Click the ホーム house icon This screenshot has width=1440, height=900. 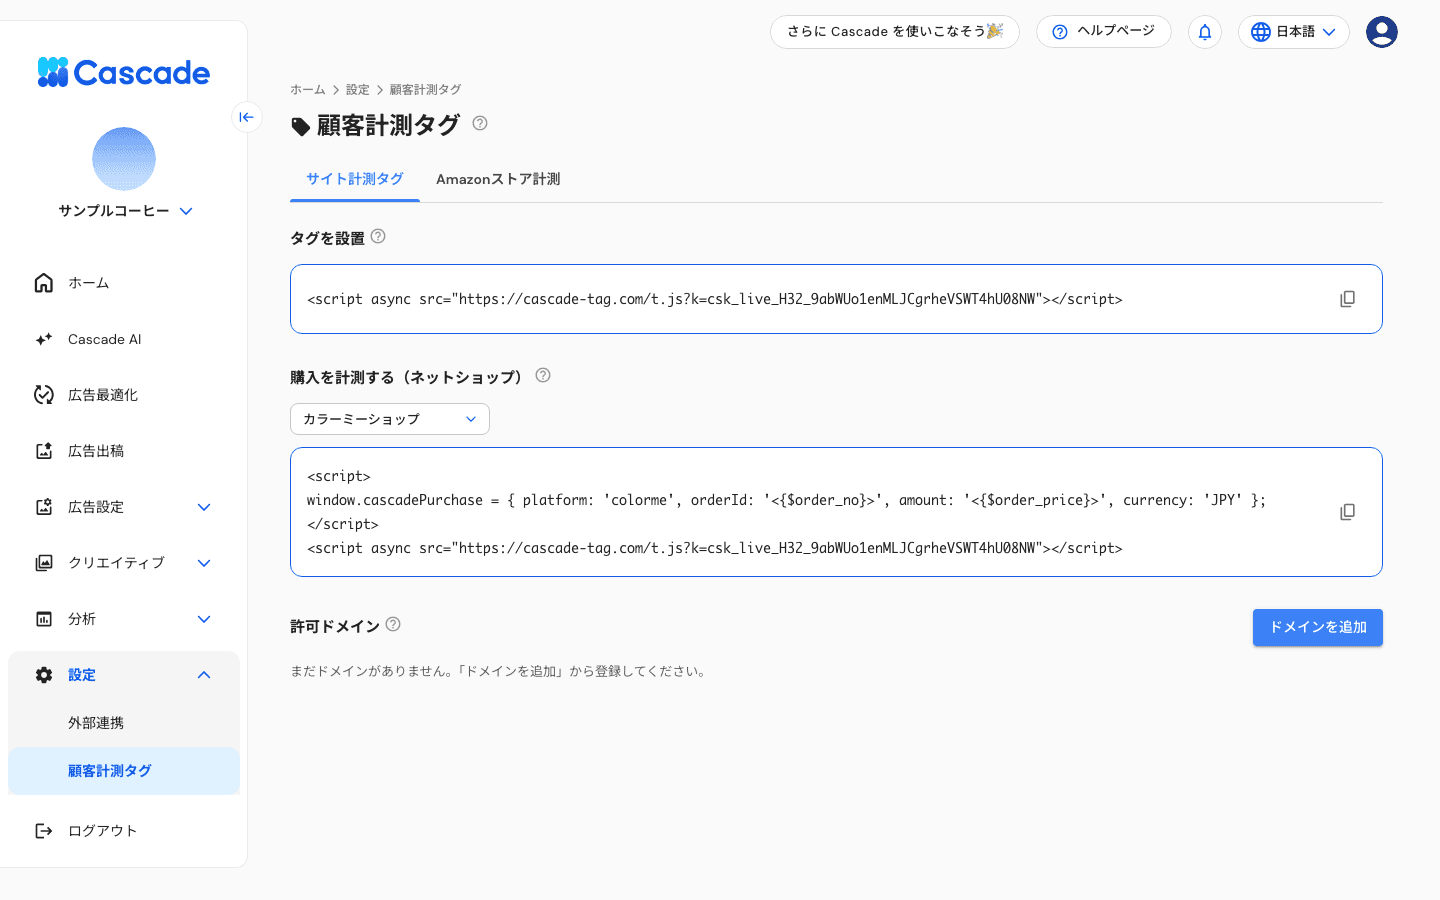[x=44, y=283]
